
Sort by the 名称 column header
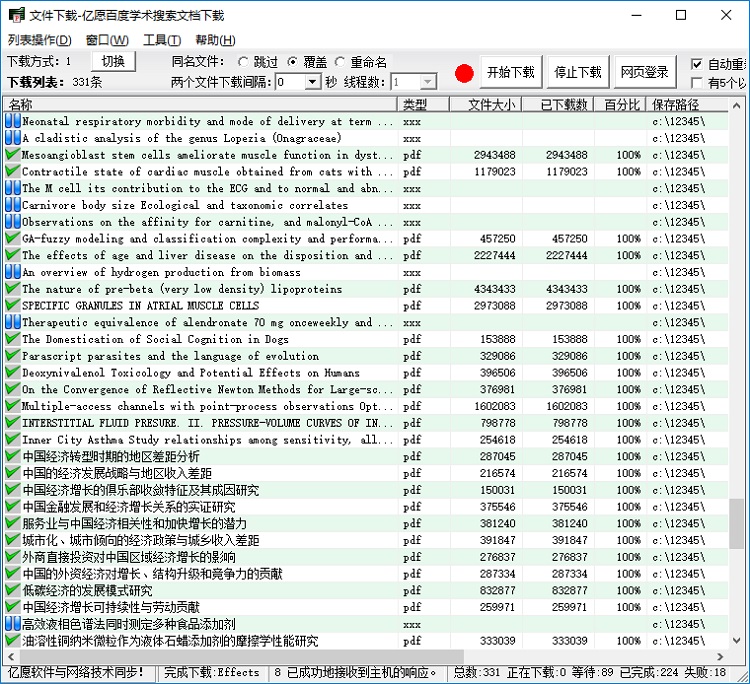pos(200,104)
